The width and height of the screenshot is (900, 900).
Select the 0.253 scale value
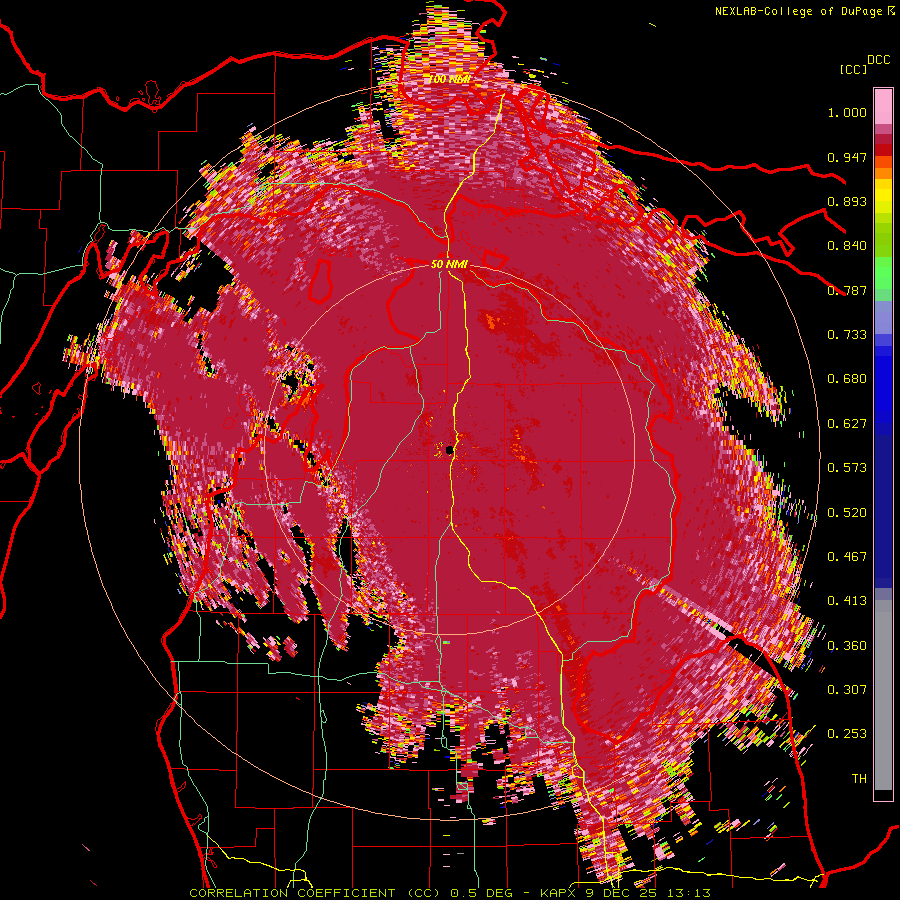(847, 734)
